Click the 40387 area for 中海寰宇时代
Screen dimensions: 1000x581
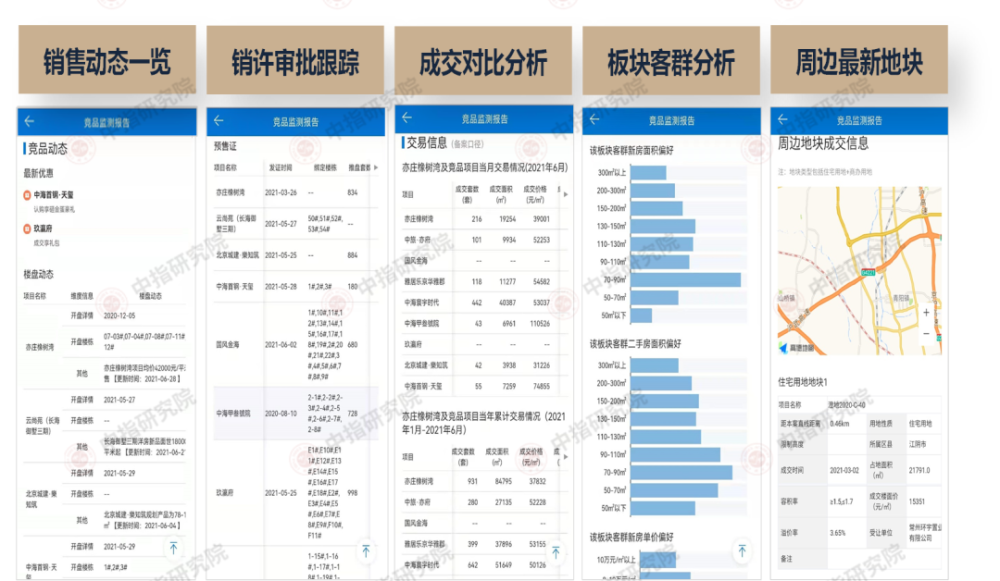[x=507, y=302]
